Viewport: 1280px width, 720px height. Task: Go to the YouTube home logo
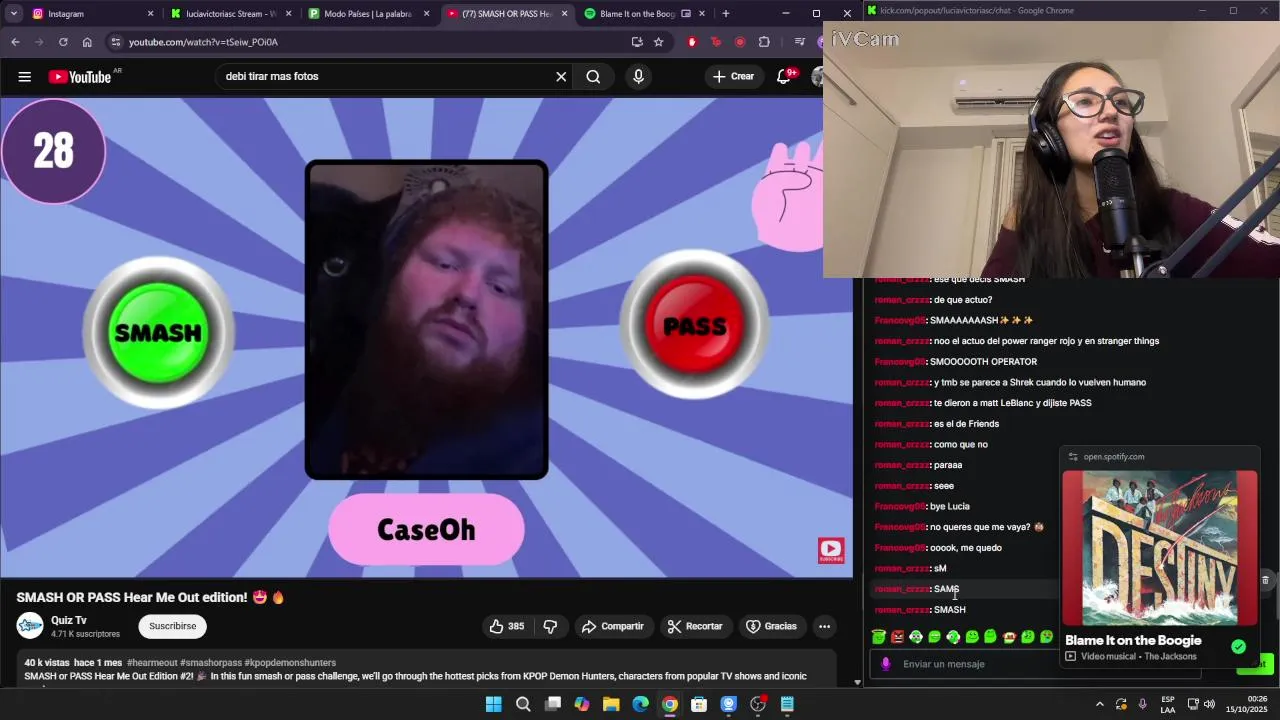tap(80, 76)
